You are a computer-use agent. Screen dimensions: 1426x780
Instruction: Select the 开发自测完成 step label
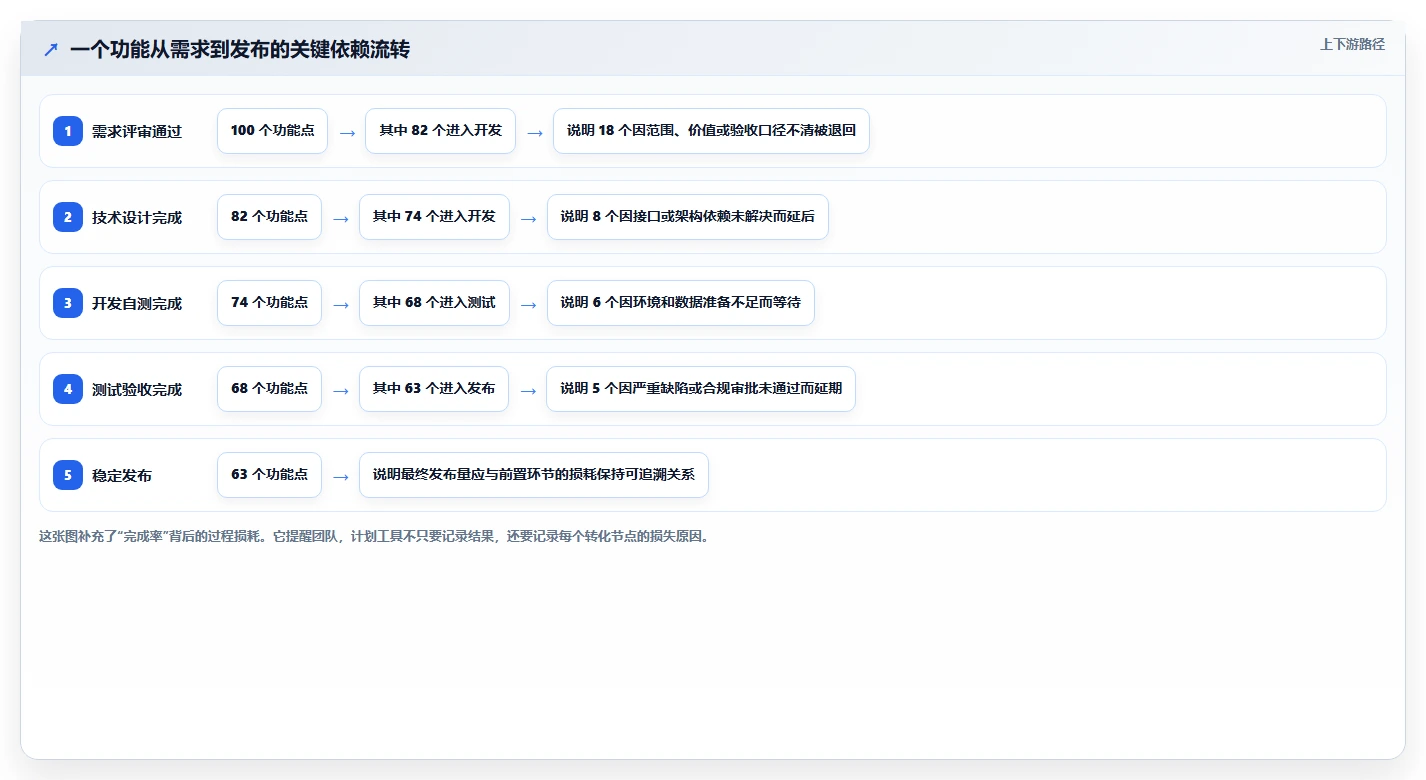[137, 303]
